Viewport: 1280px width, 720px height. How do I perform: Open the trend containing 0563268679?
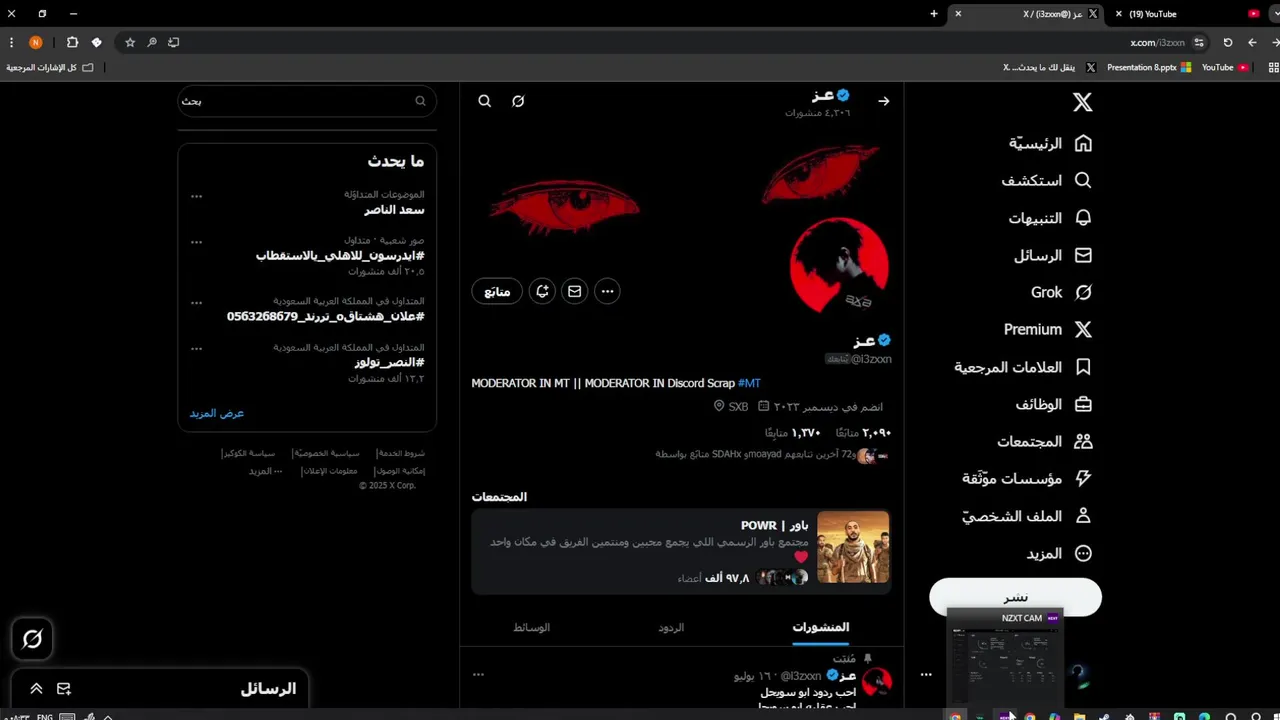click(x=326, y=316)
